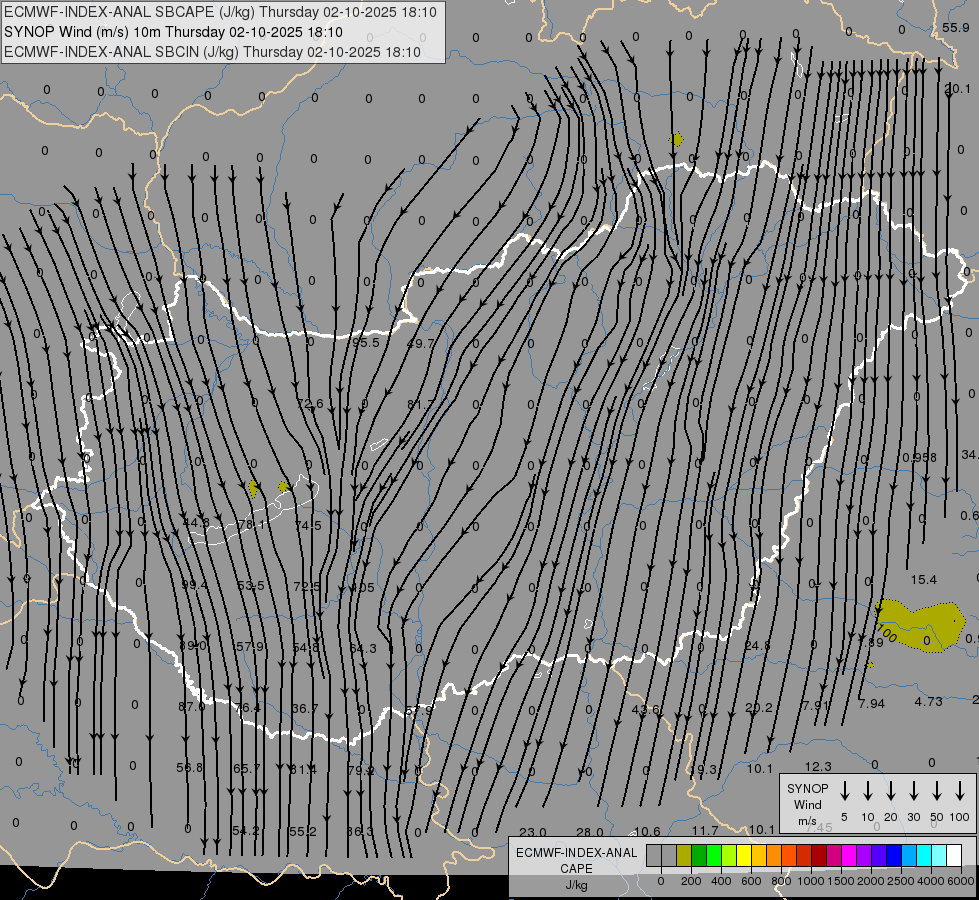Click the 79.2 value on the map
979x900 pixels.
pyautogui.click(x=361, y=770)
